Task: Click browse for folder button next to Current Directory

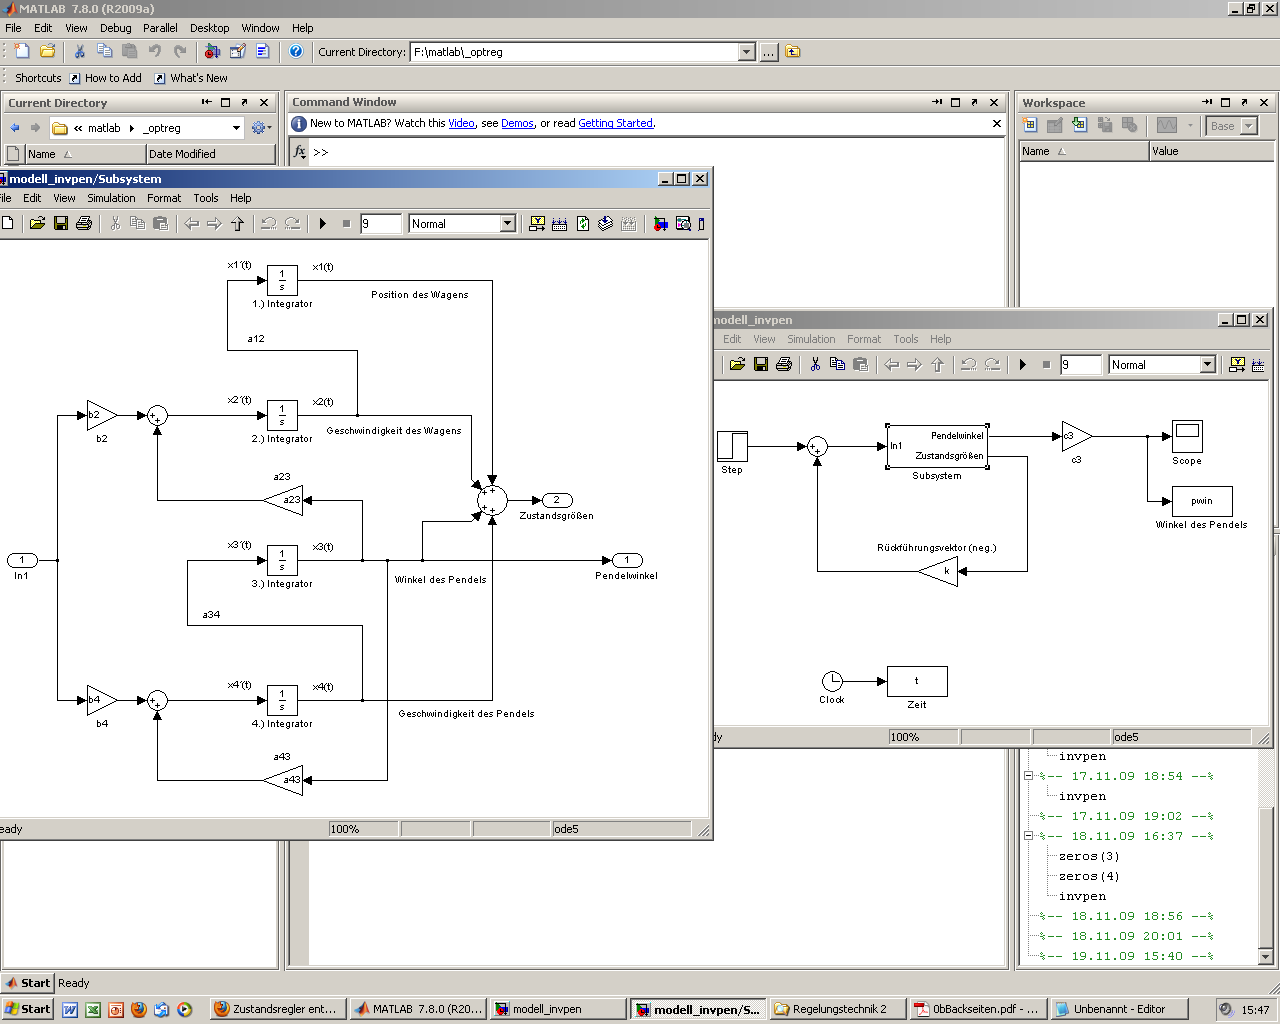Action: [x=769, y=52]
